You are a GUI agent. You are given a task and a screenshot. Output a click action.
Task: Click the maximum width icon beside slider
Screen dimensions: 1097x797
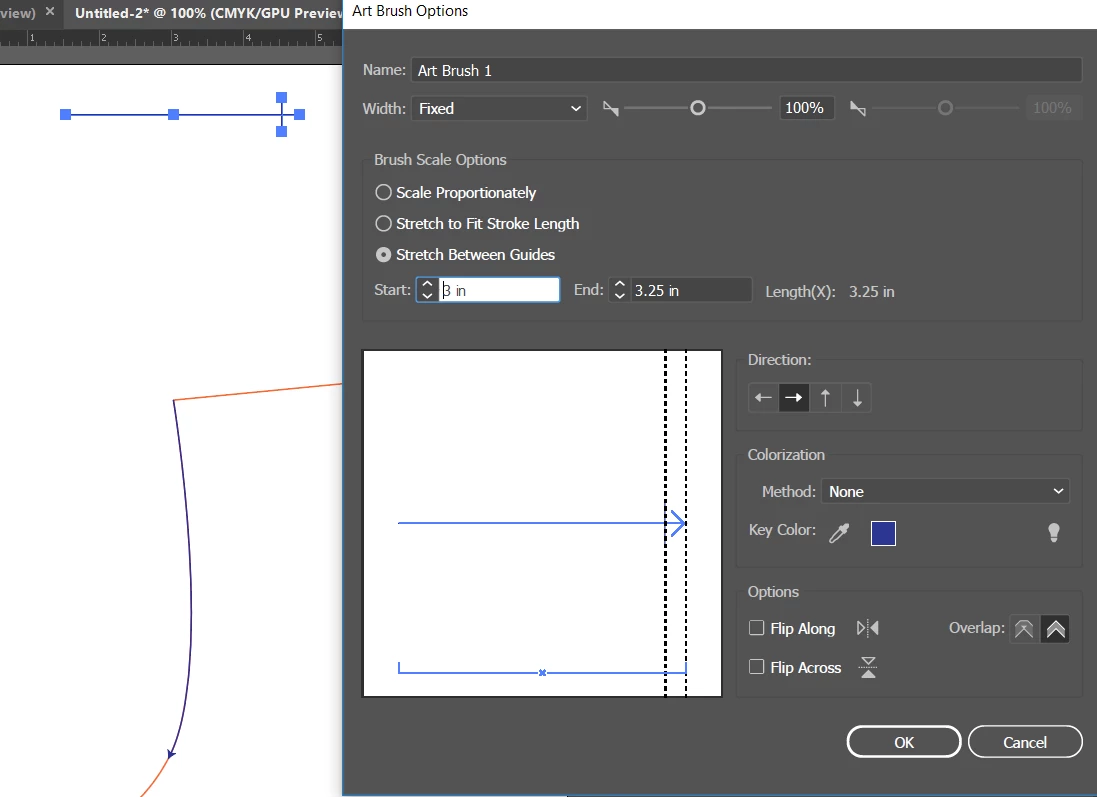858,108
